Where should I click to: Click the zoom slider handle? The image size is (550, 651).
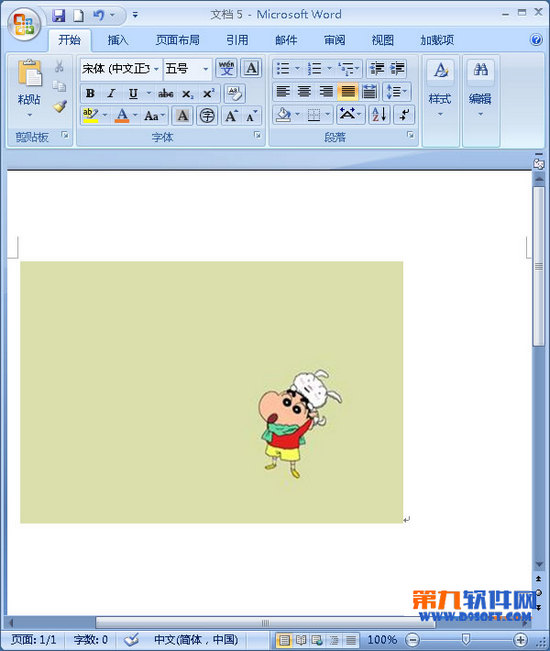point(466,639)
